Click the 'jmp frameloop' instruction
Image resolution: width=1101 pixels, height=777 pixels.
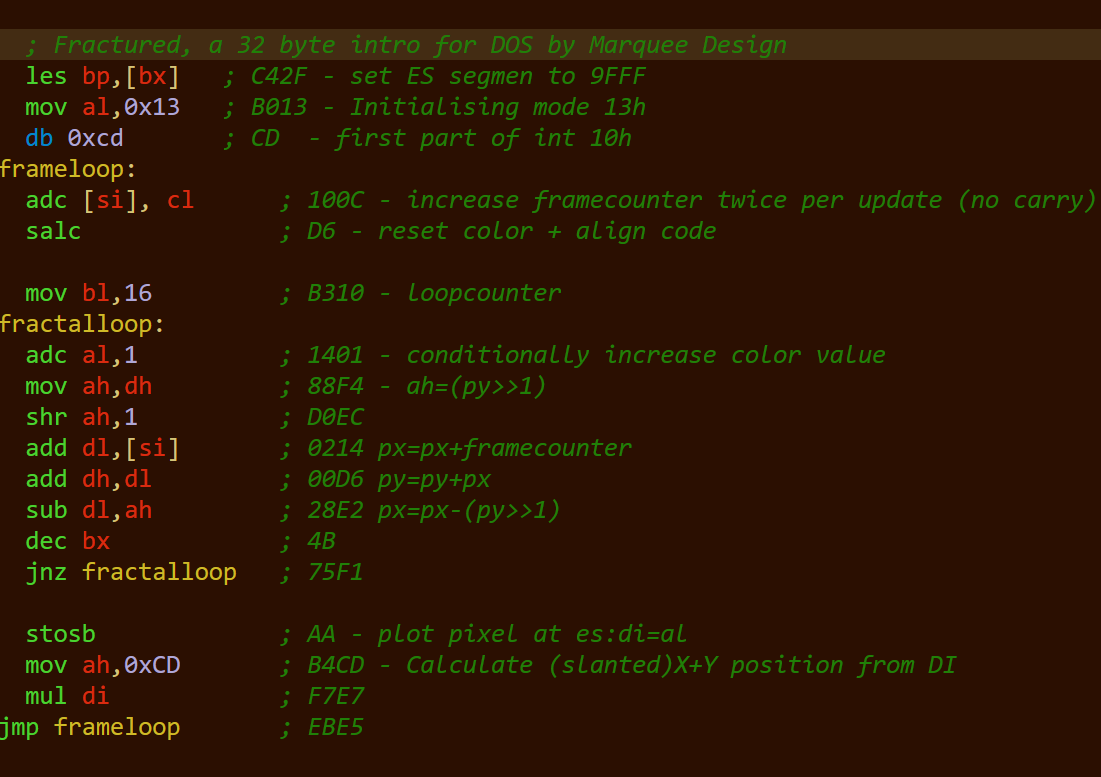point(90,727)
